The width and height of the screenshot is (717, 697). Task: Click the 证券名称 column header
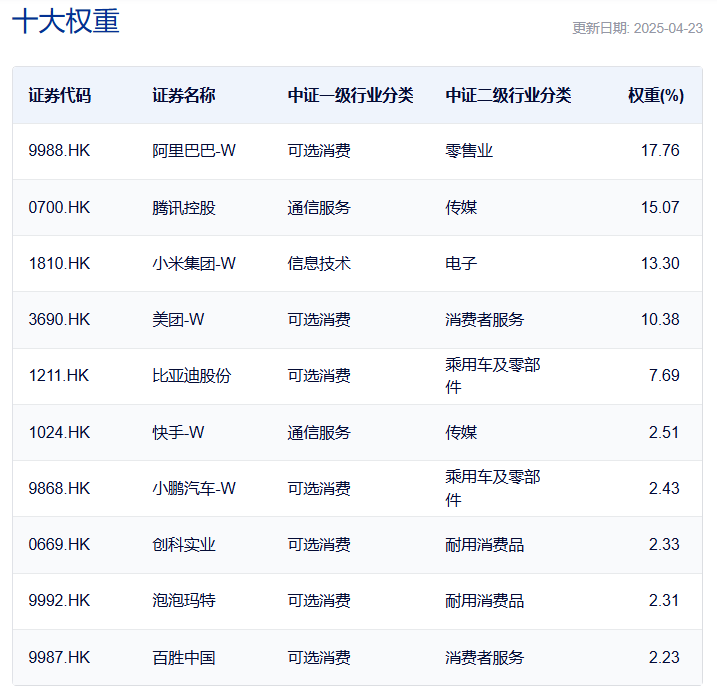point(183,96)
